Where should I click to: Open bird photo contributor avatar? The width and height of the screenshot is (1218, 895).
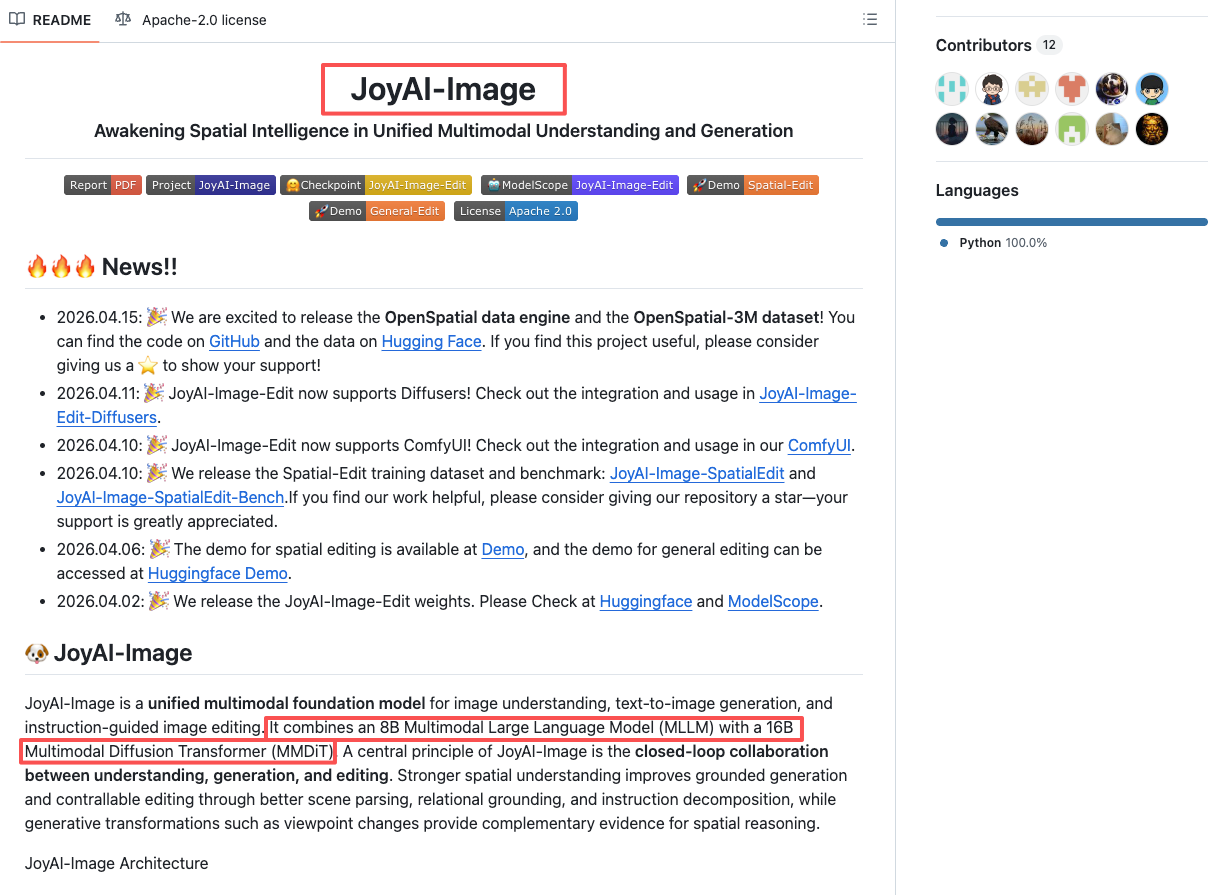[992, 129]
